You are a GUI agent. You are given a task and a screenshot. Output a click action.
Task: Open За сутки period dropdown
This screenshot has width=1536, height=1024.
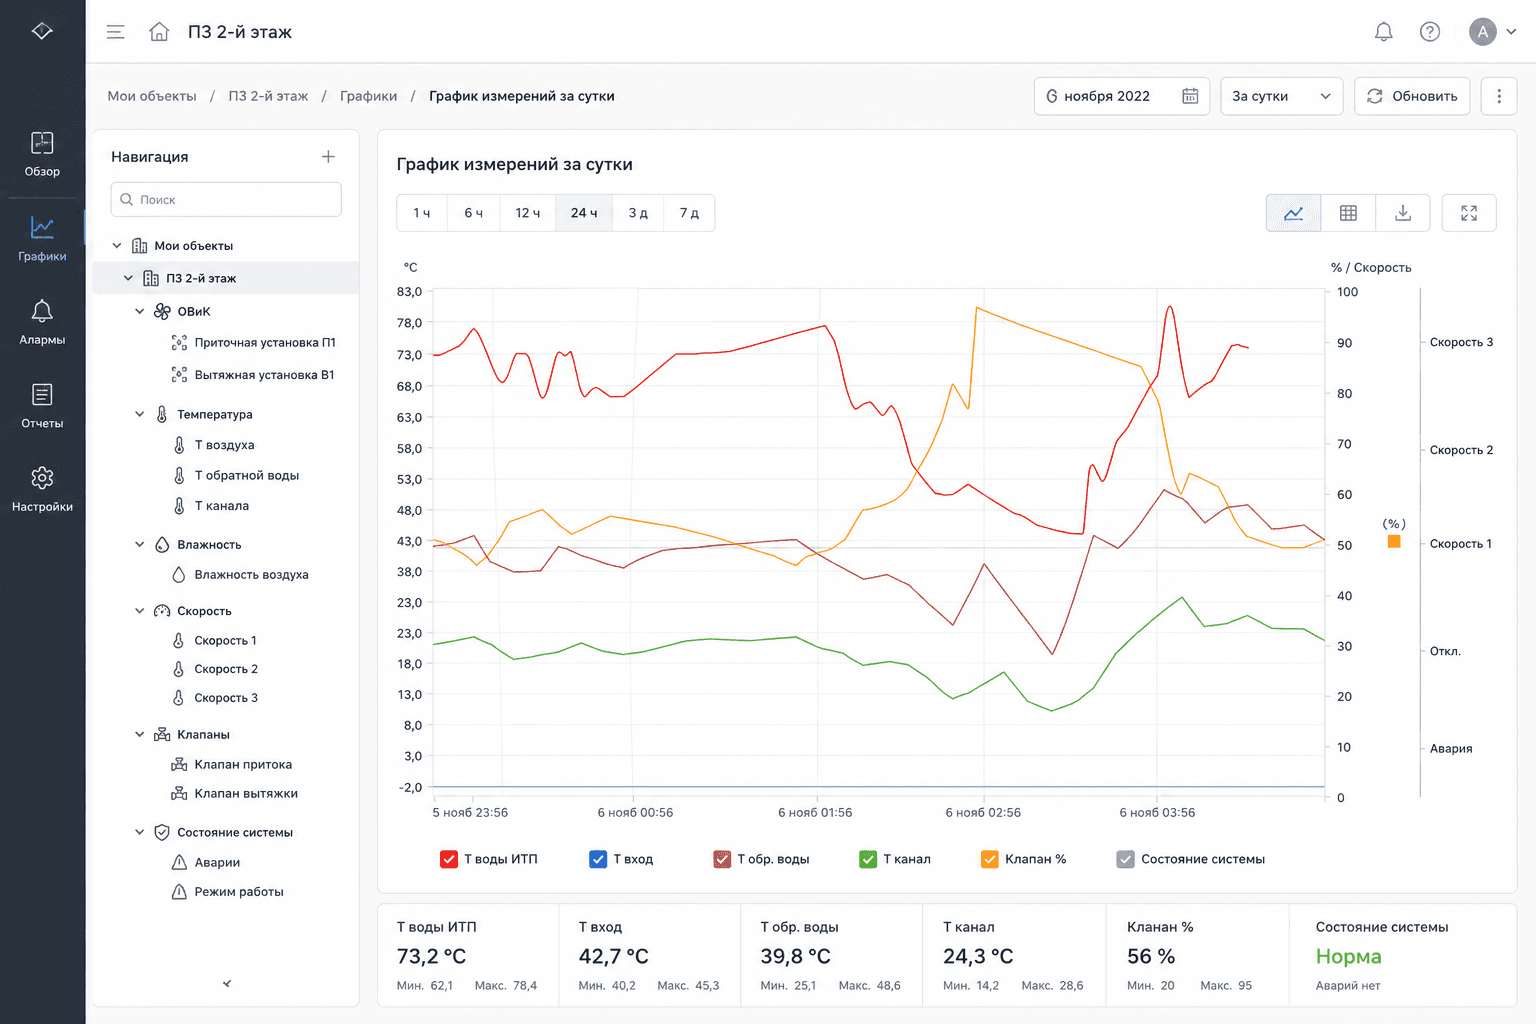coord(1282,96)
